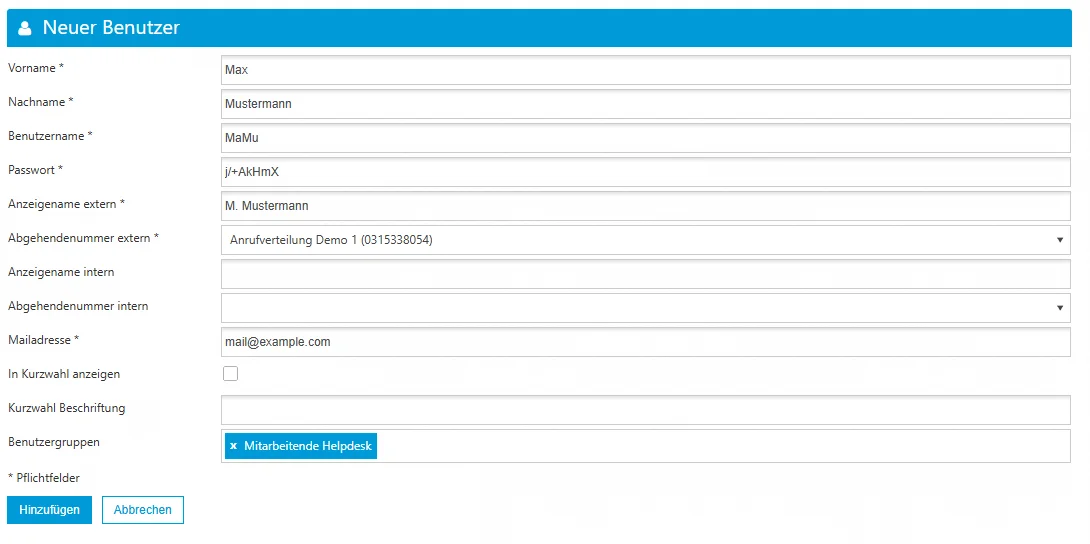Click the Pflichtfelder note text
1090x544 pixels.
coord(44,478)
